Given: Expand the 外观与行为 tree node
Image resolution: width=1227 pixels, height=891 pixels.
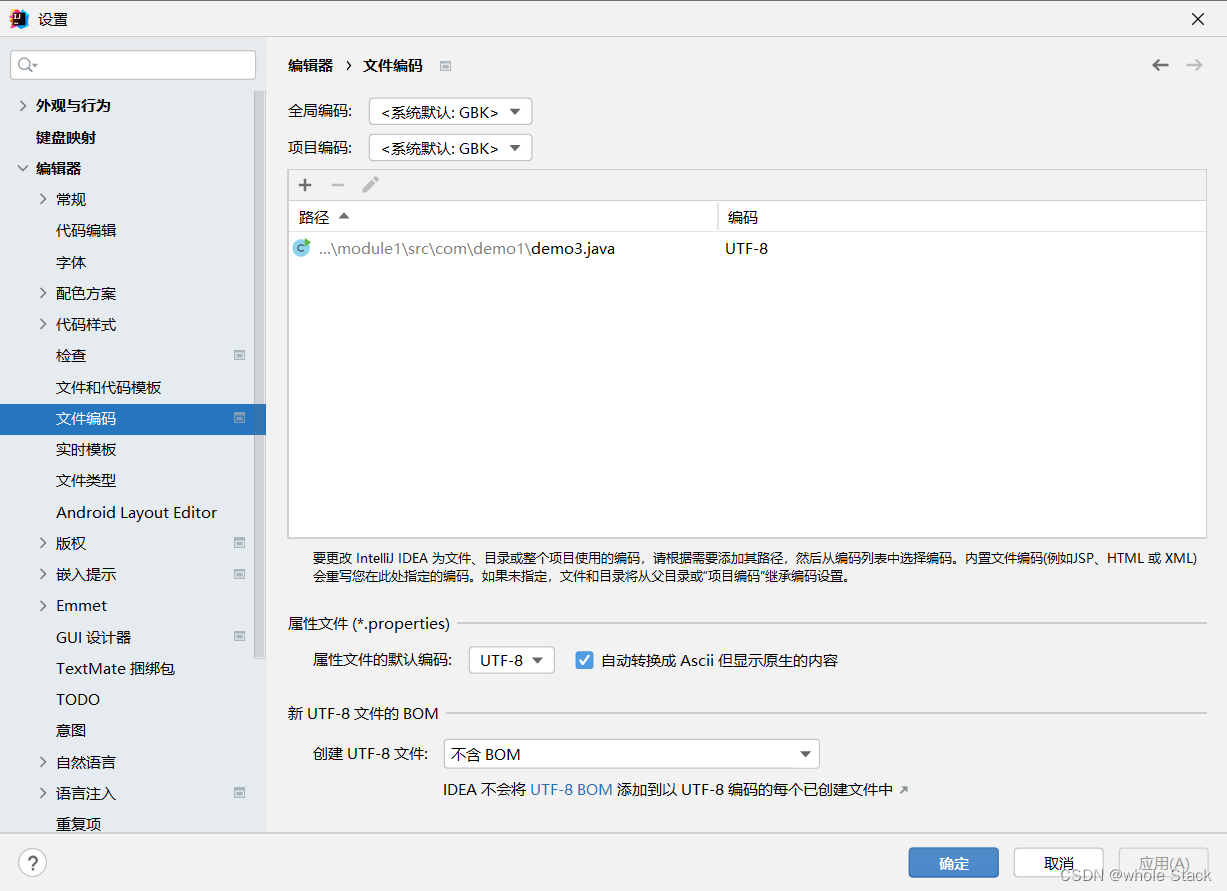Looking at the screenshot, I should [x=23, y=105].
